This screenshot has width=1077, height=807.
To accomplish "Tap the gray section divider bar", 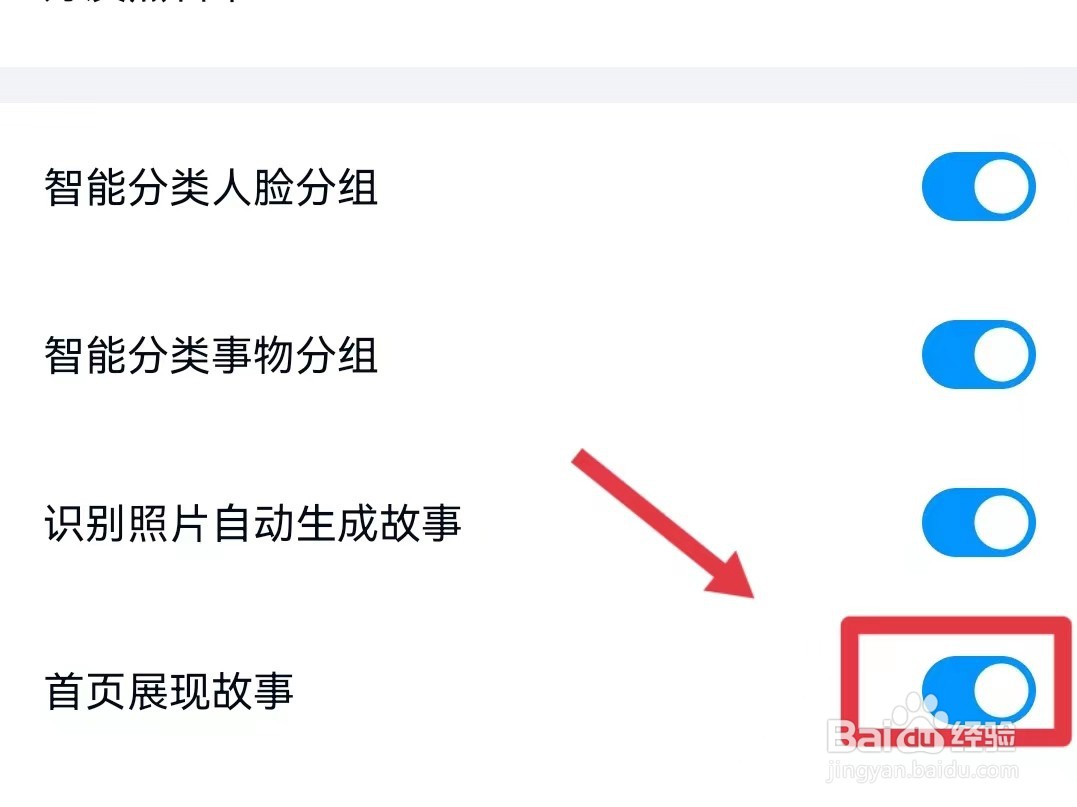I will (x=538, y=85).
